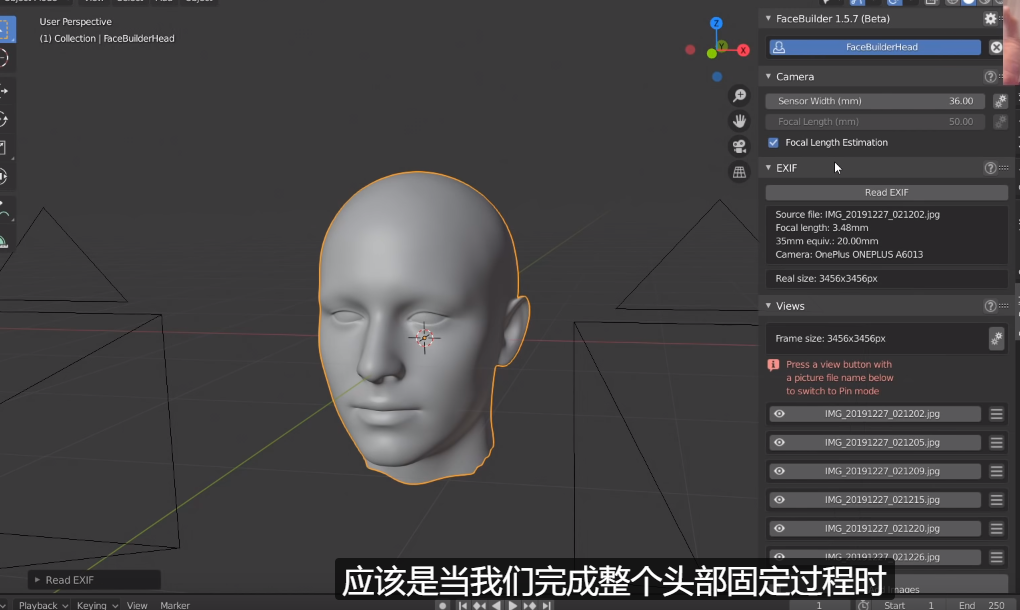Toggle camera view gizmo icon

(x=739, y=146)
